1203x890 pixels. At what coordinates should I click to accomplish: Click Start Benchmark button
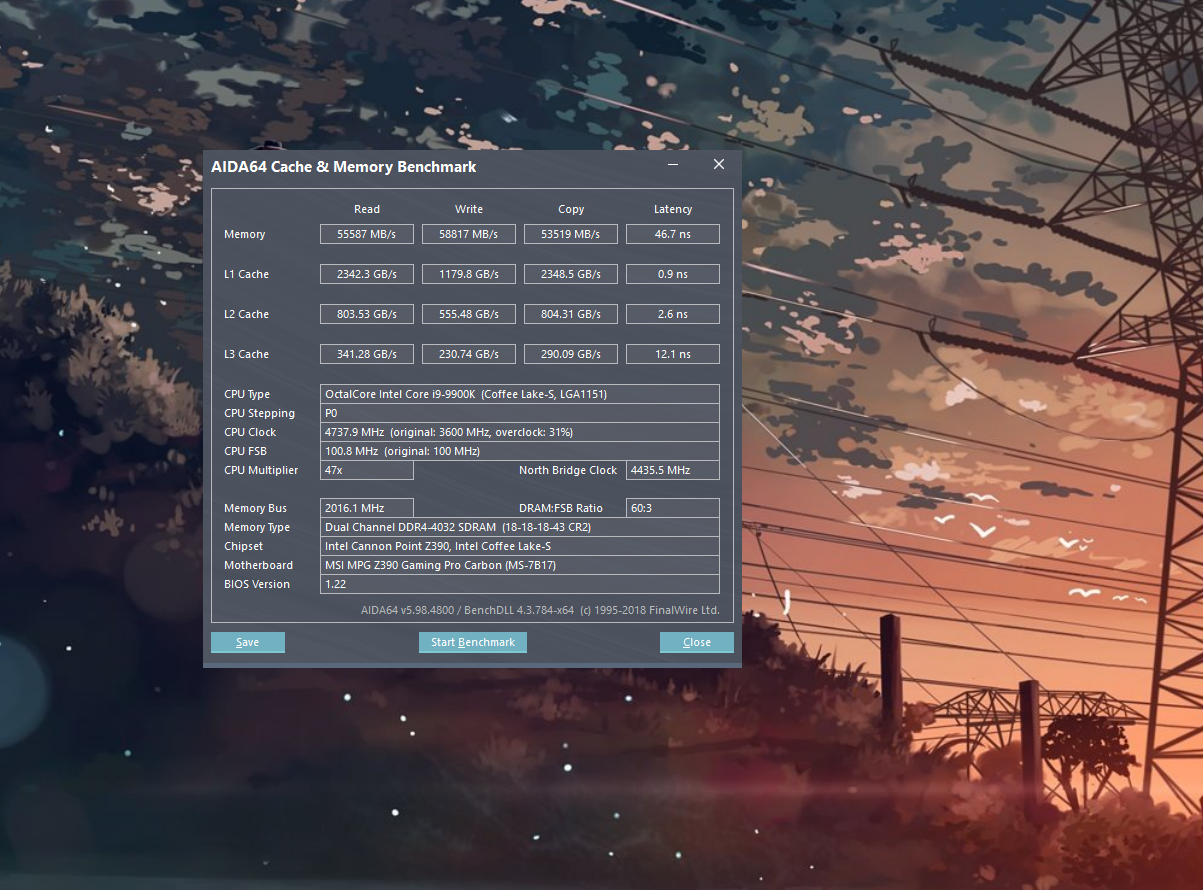coord(473,642)
